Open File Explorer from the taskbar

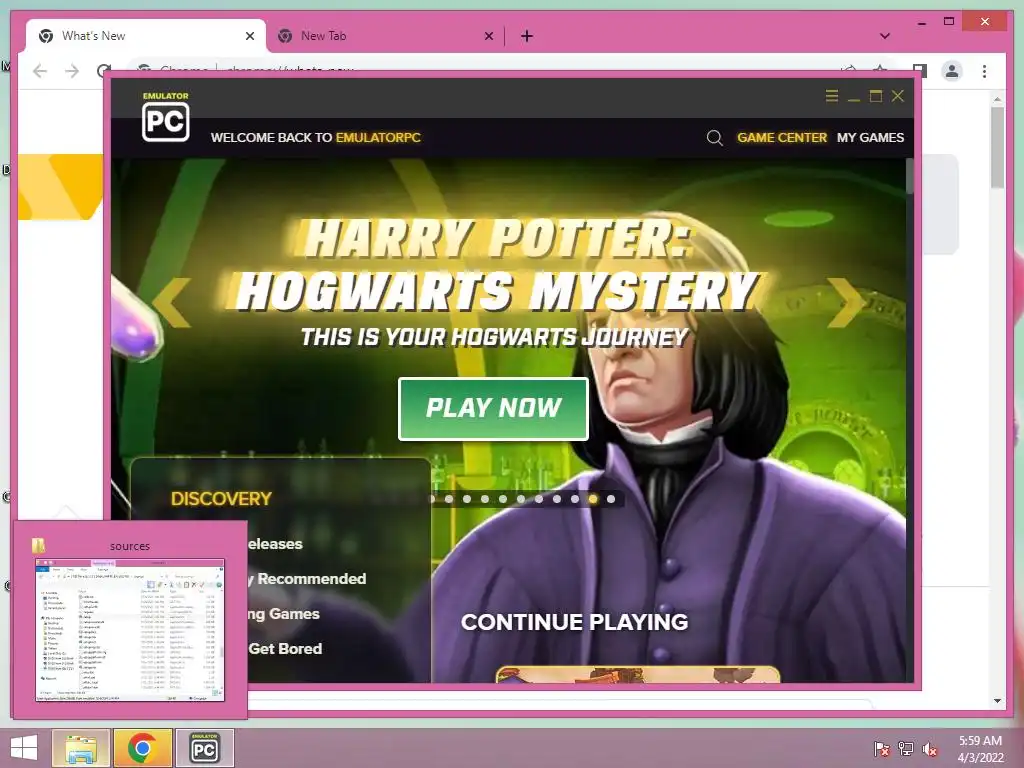coord(81,748)
